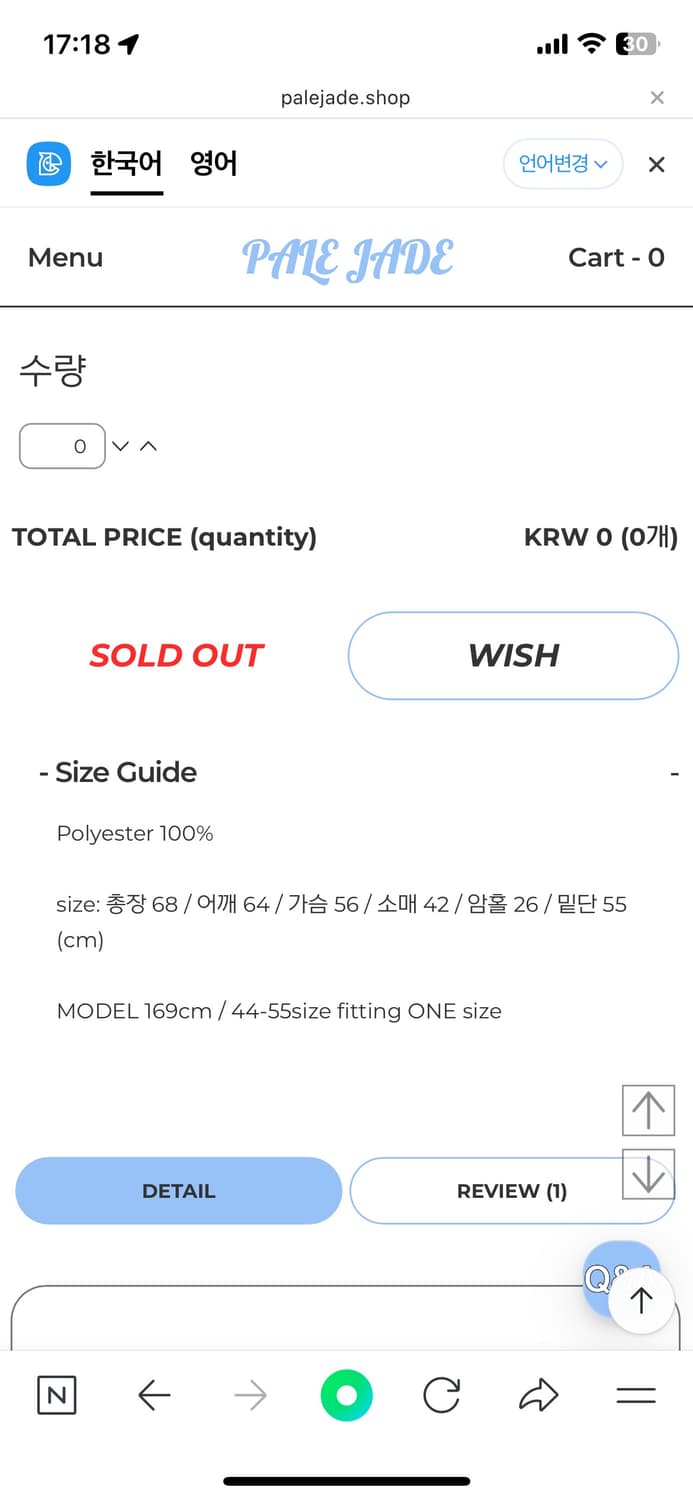Open the Naver home N icon
Viewport: 693px width, 1500px height.
coord(56,1395)
